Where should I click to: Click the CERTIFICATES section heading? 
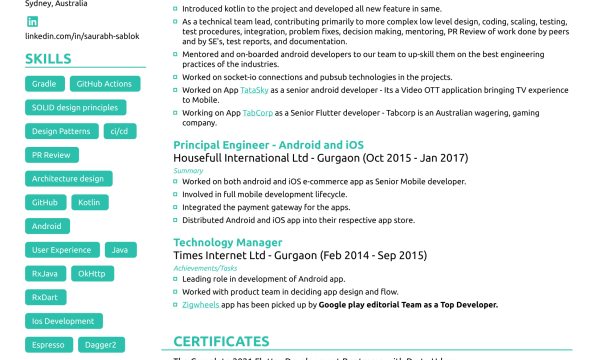click(x=221, y=341)
